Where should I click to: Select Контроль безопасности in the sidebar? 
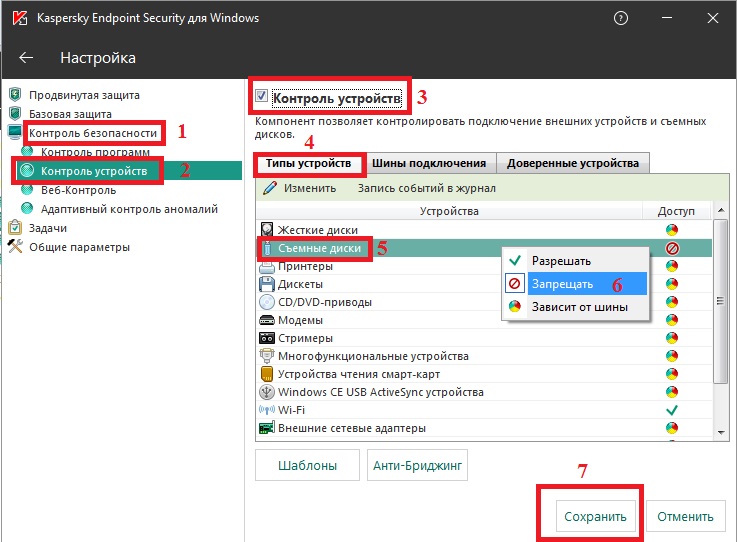pos(93,133)
